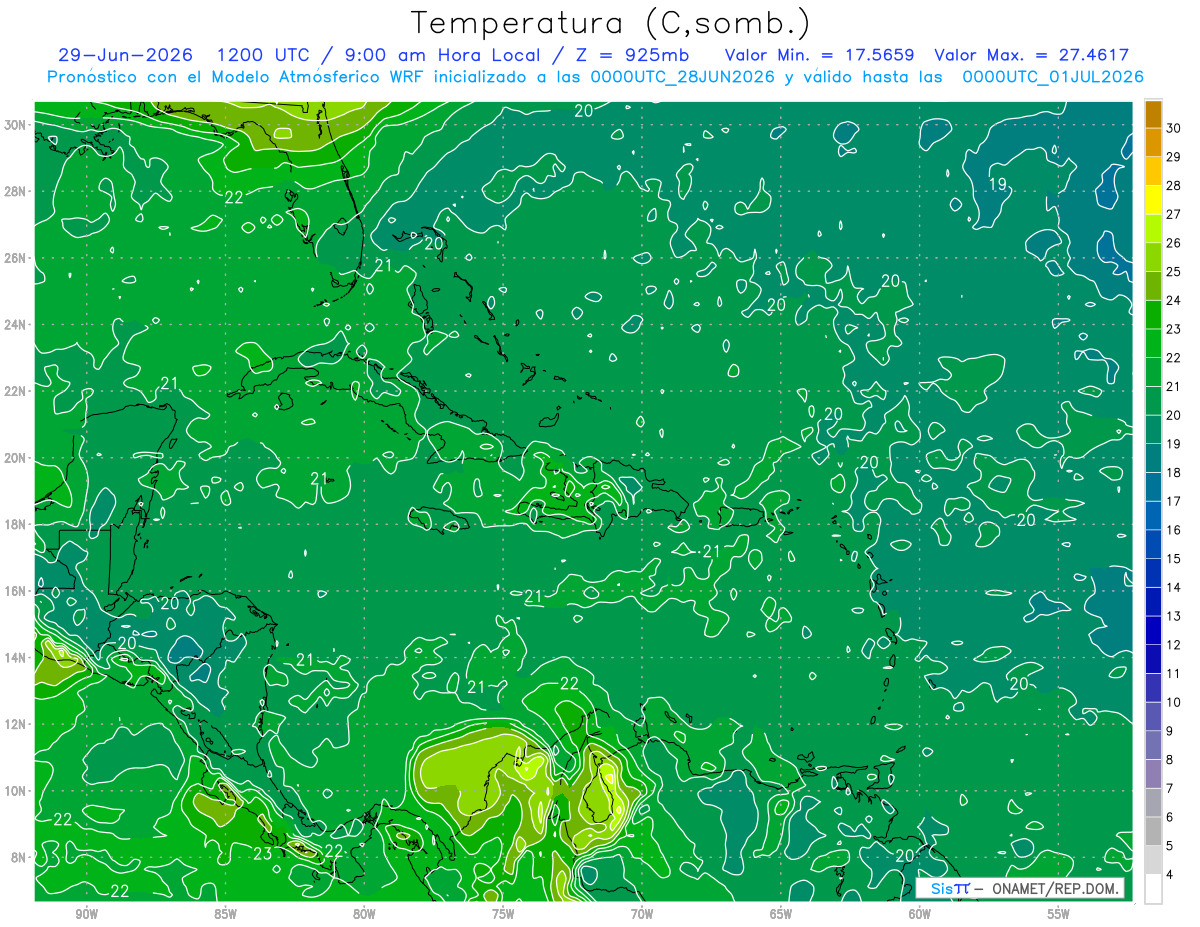Screen dimensions: 1200x927
Task: Click the "29" value on the colorbar legend
Action: (x=1175, y=156)
